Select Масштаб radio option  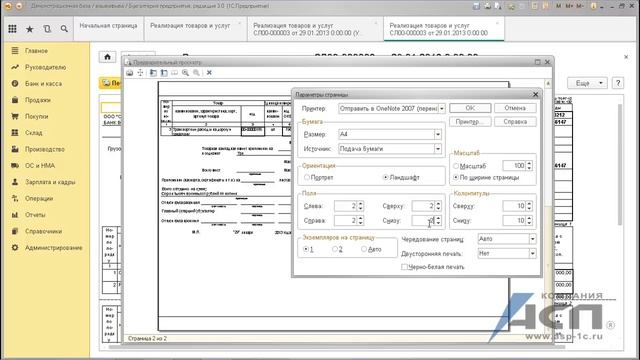[456, 166]
